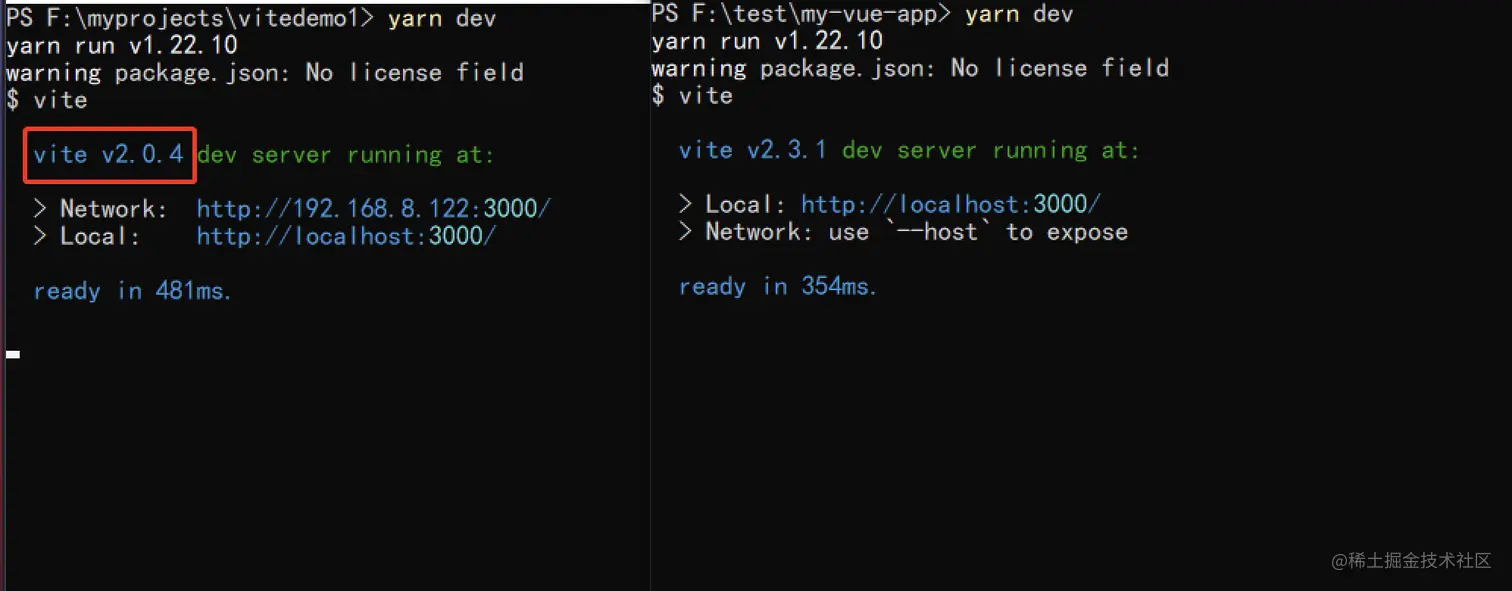Click the 'vite v2.3.1' version text

coord(753,150)
